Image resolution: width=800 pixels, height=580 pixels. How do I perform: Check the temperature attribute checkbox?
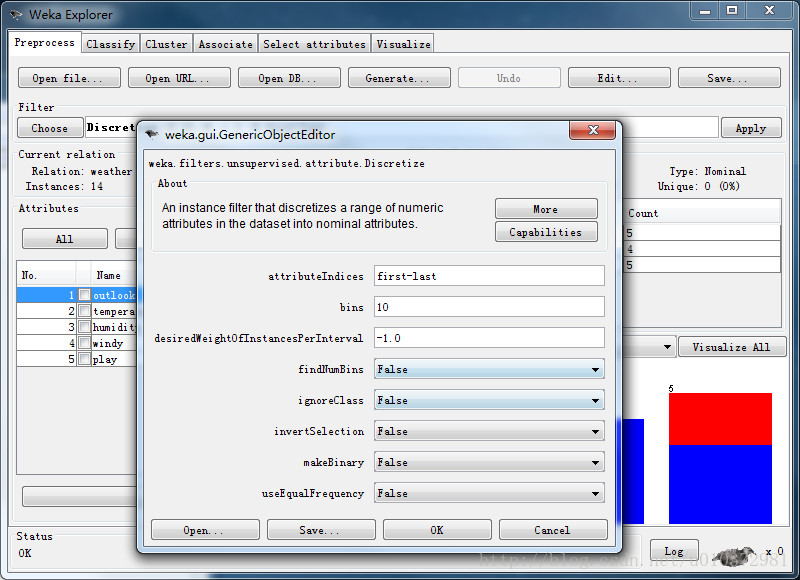tap(84, 311)
